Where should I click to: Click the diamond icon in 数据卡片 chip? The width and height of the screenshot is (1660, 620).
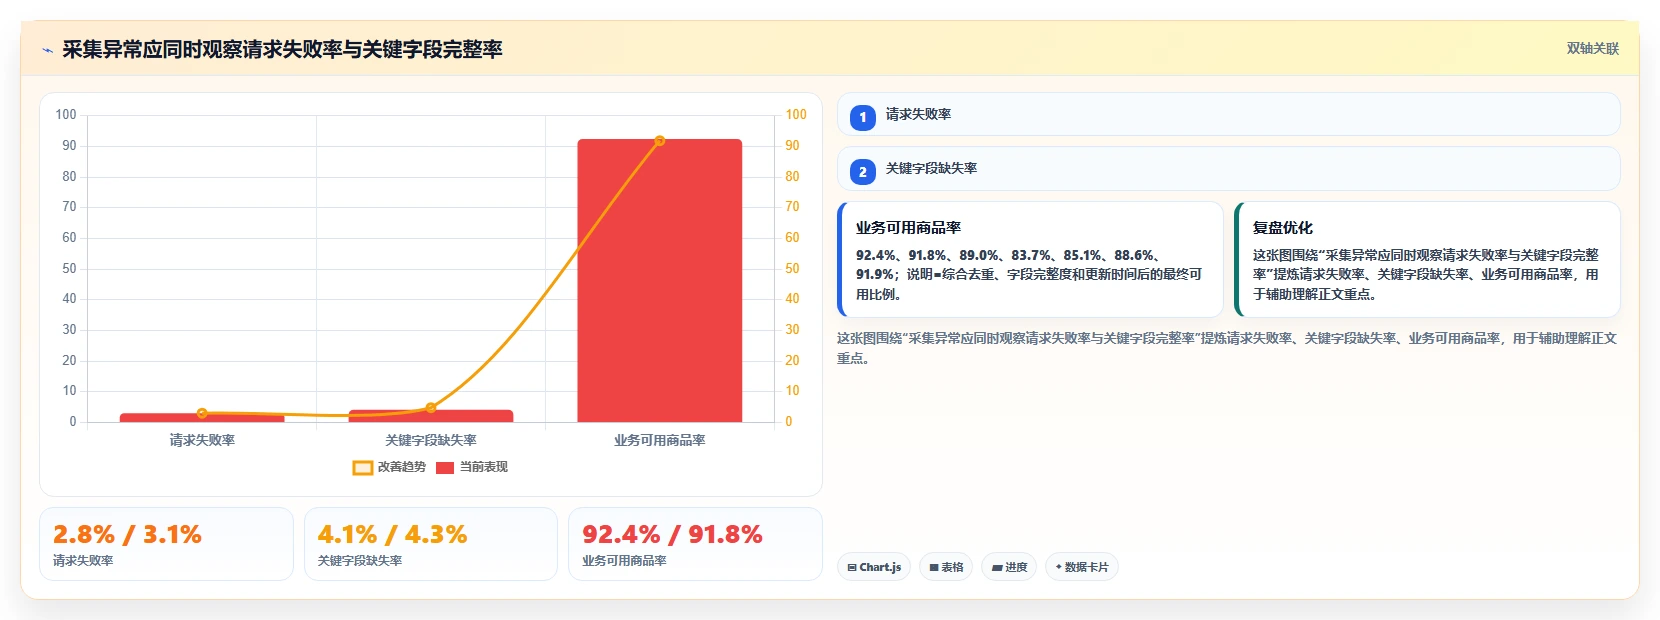(1059, 567)
